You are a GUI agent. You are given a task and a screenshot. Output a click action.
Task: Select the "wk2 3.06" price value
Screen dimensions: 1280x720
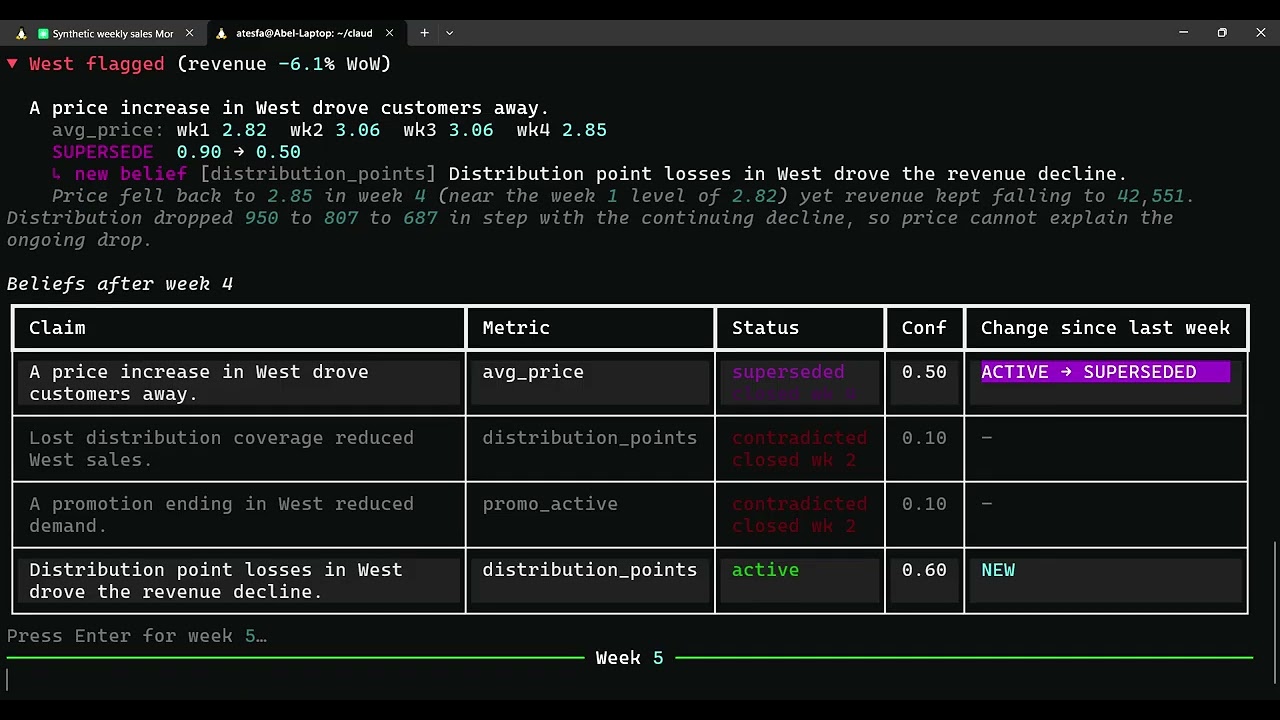(335, 130)
